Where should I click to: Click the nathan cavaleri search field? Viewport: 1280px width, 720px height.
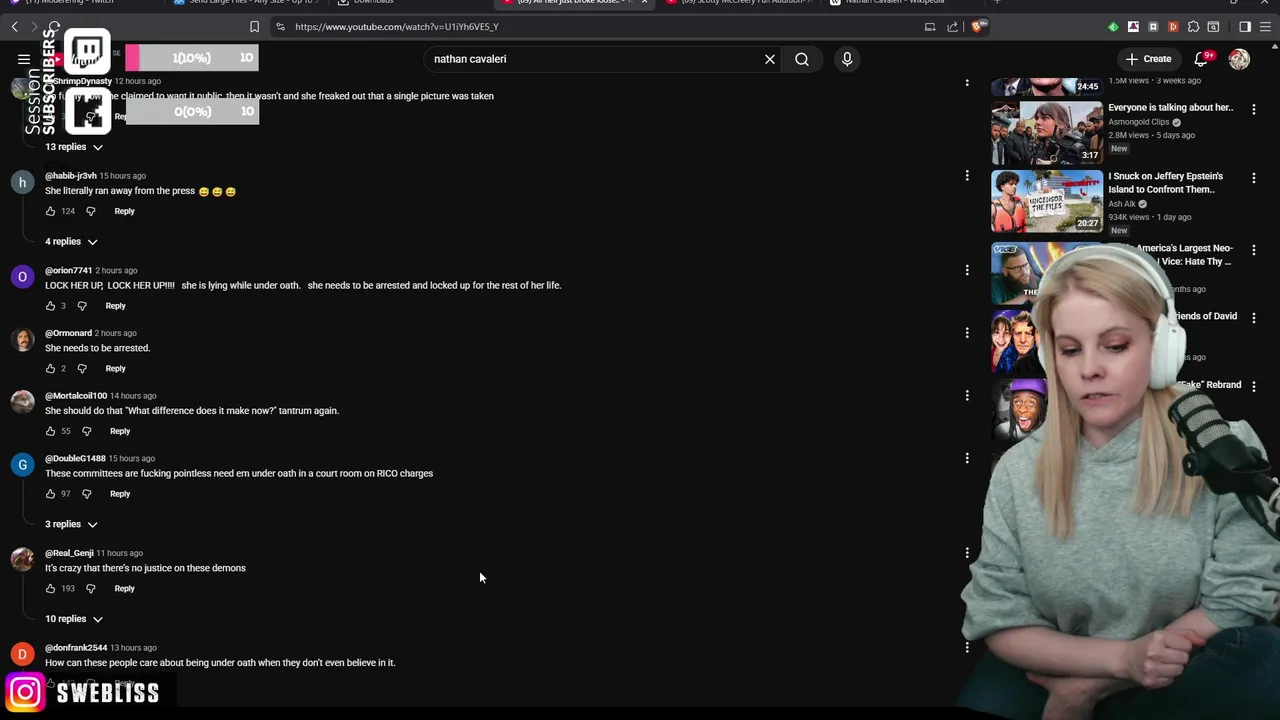click(x=595, y=59)
